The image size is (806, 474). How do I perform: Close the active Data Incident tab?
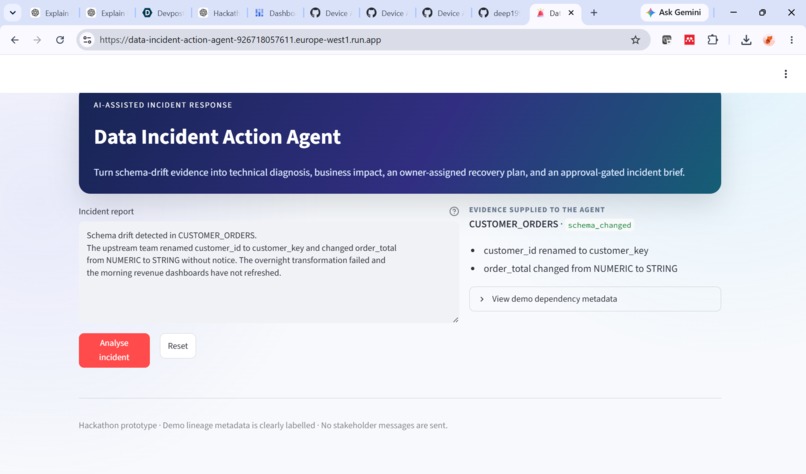(x=571, y=13)
